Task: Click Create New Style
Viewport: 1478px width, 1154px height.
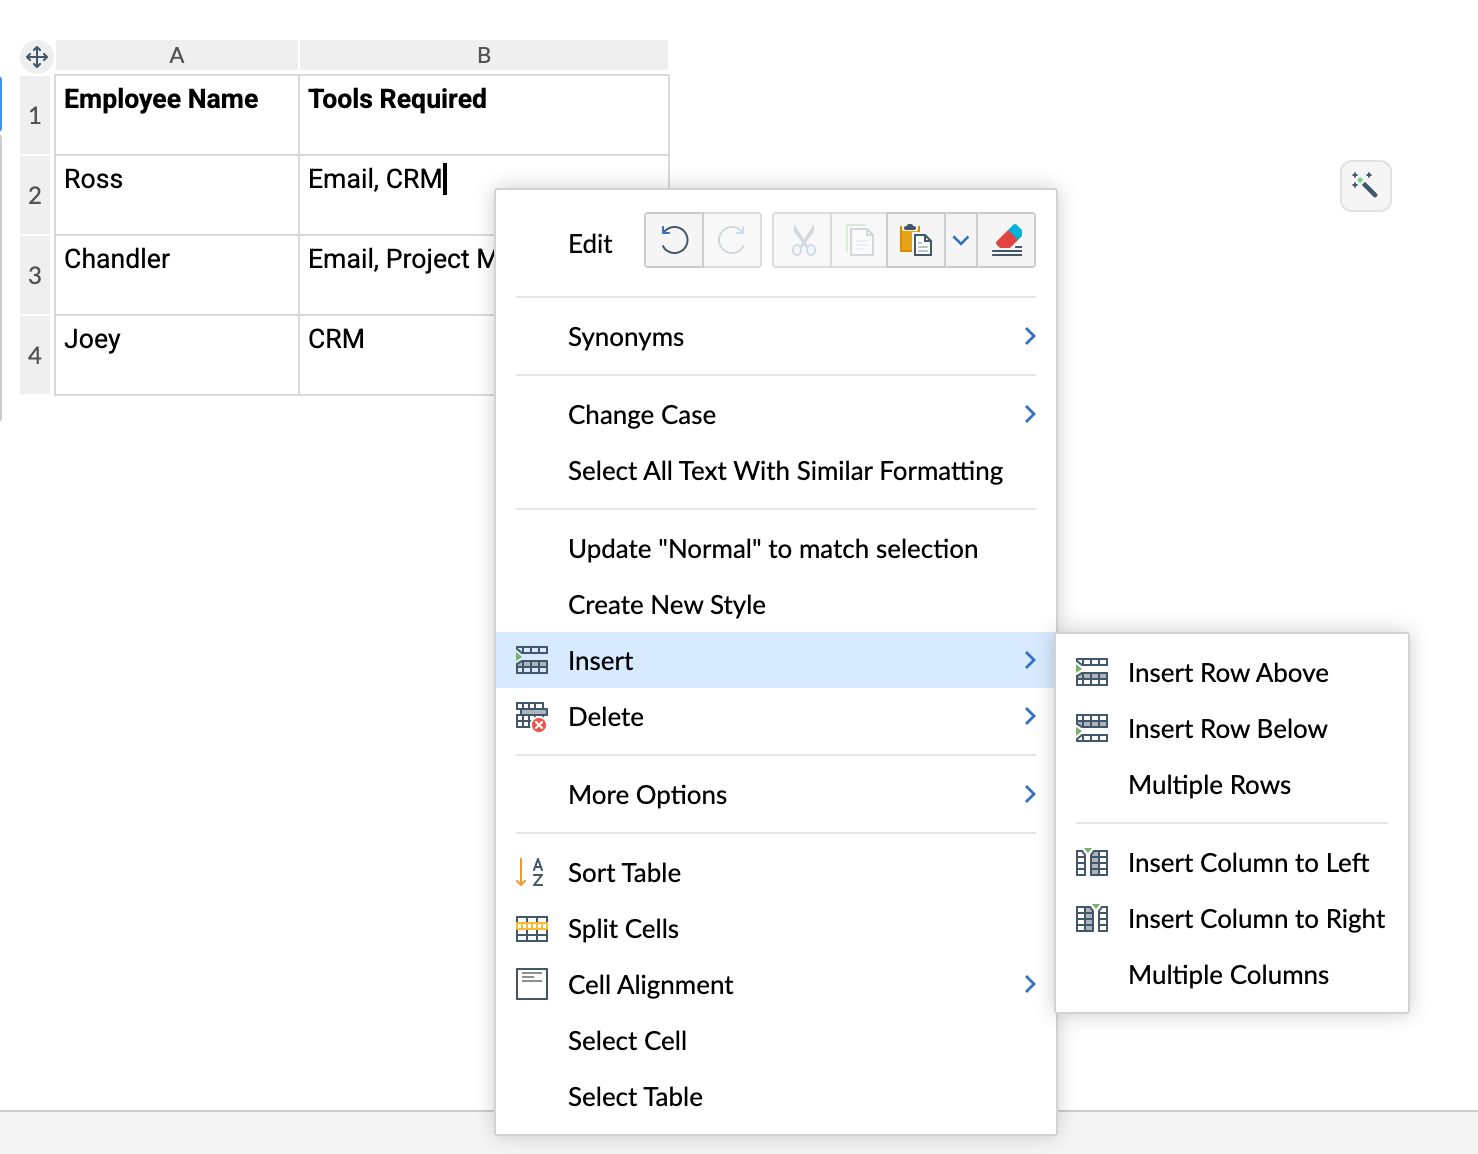Action: [x=667, y=605]
